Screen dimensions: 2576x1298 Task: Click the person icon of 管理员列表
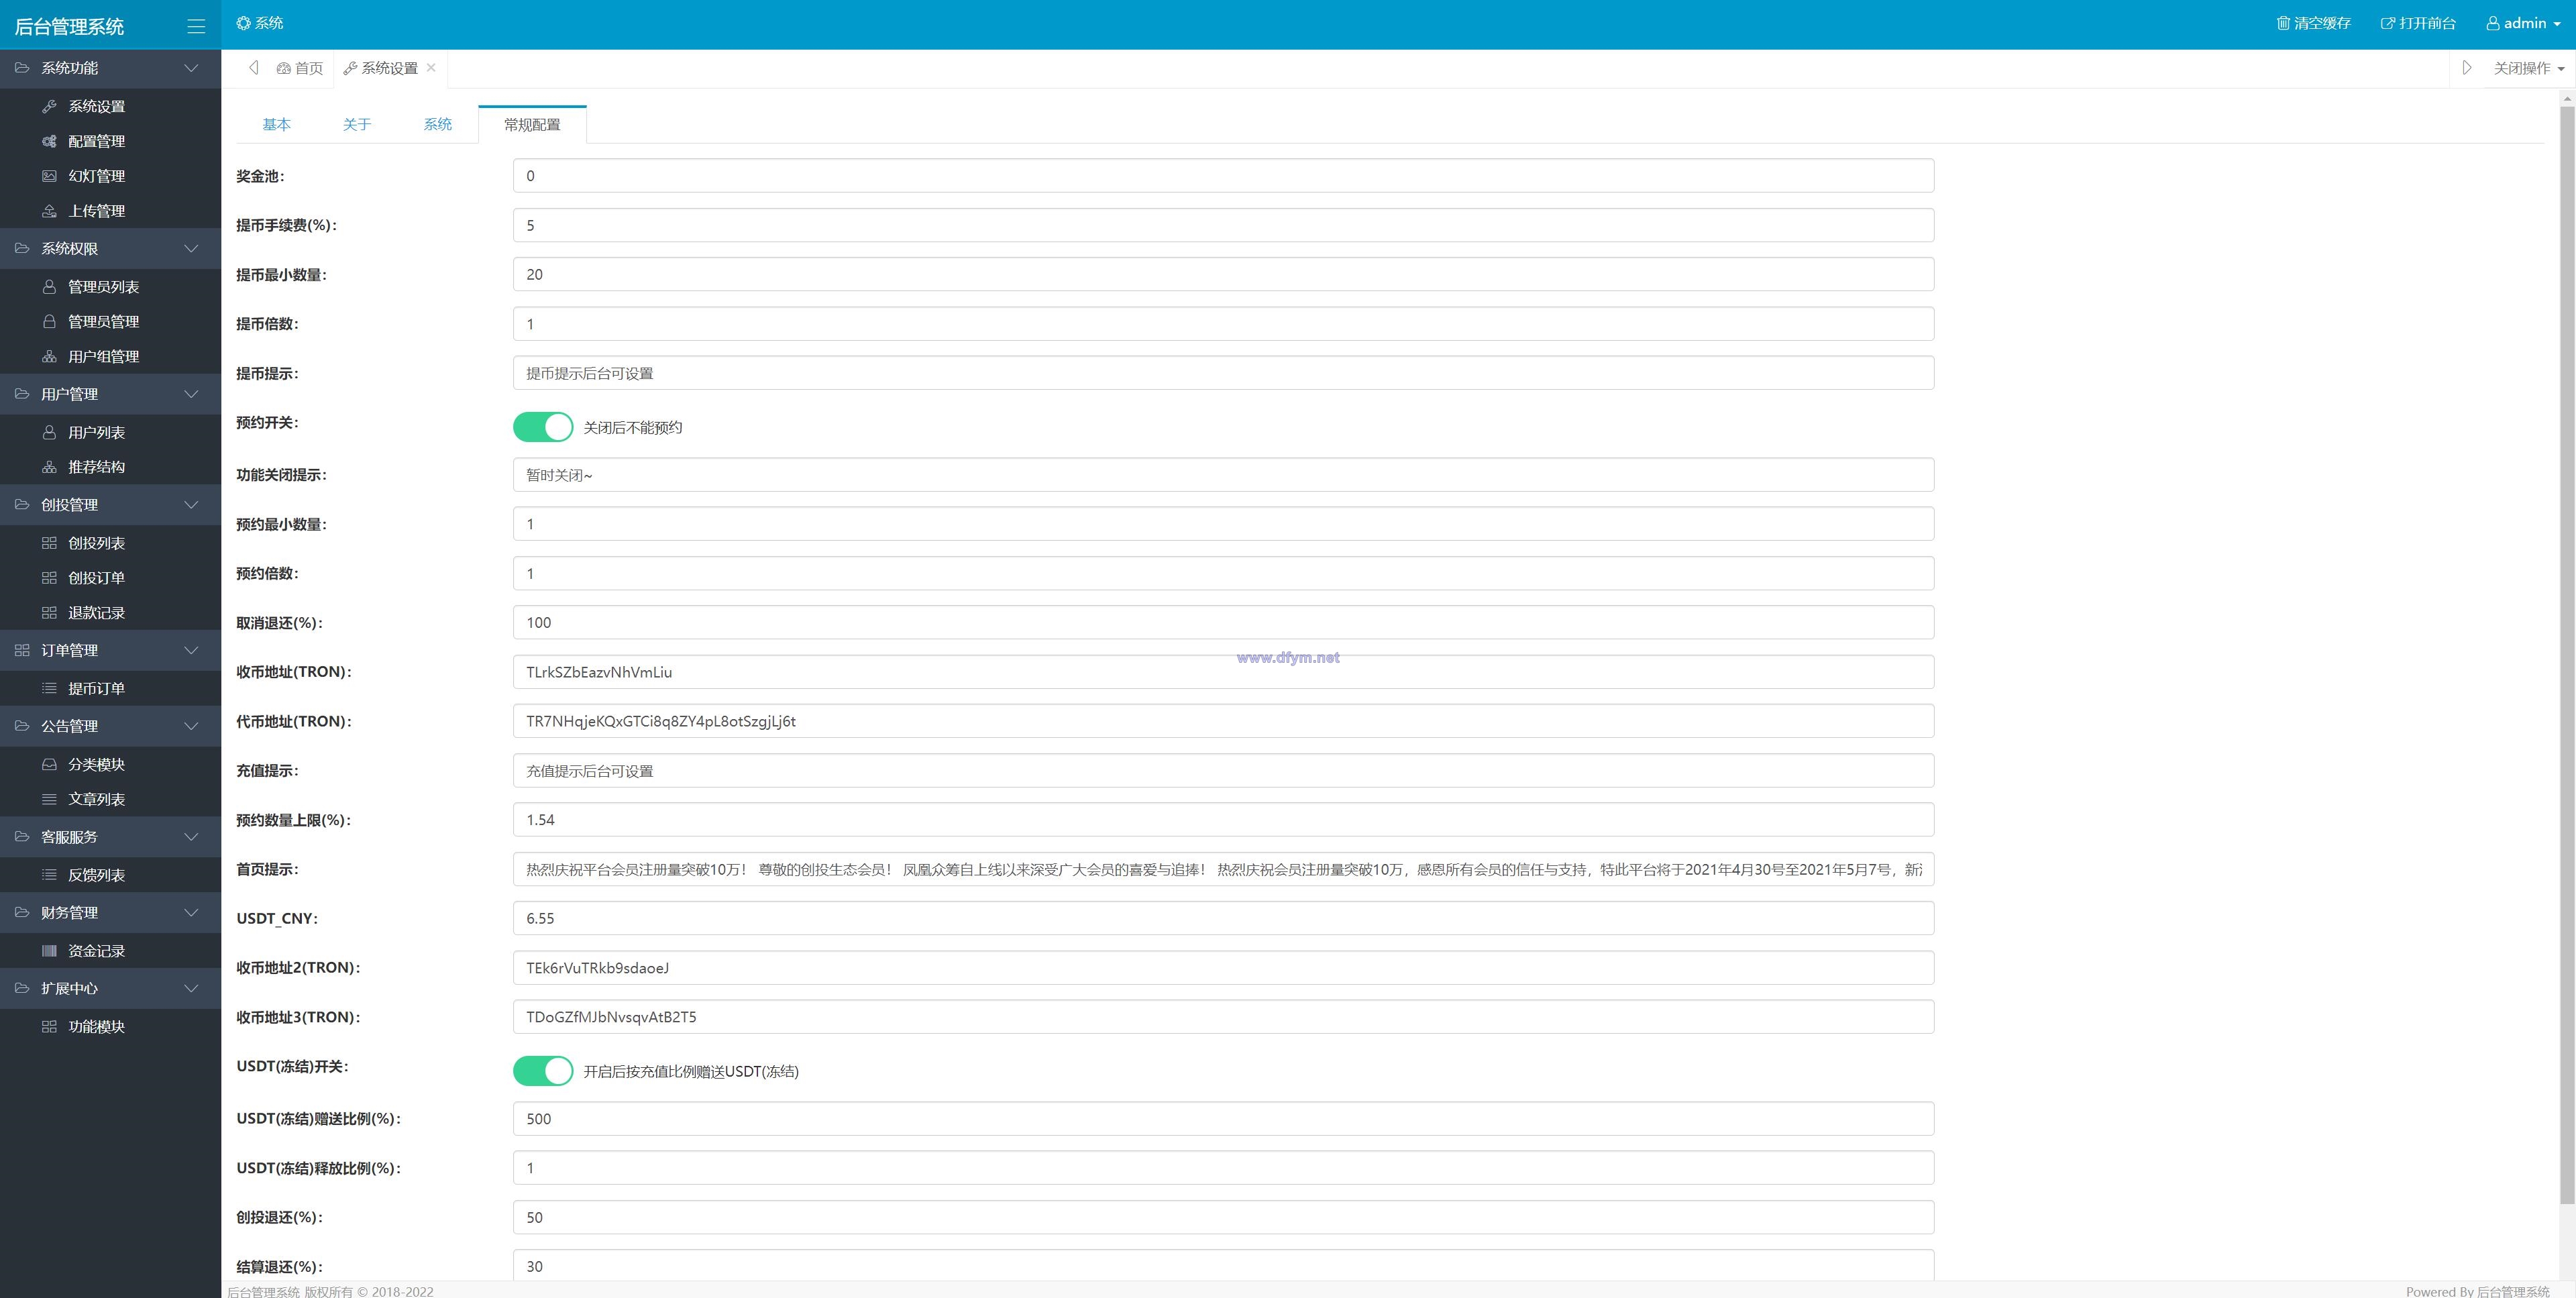click(49, 287)
